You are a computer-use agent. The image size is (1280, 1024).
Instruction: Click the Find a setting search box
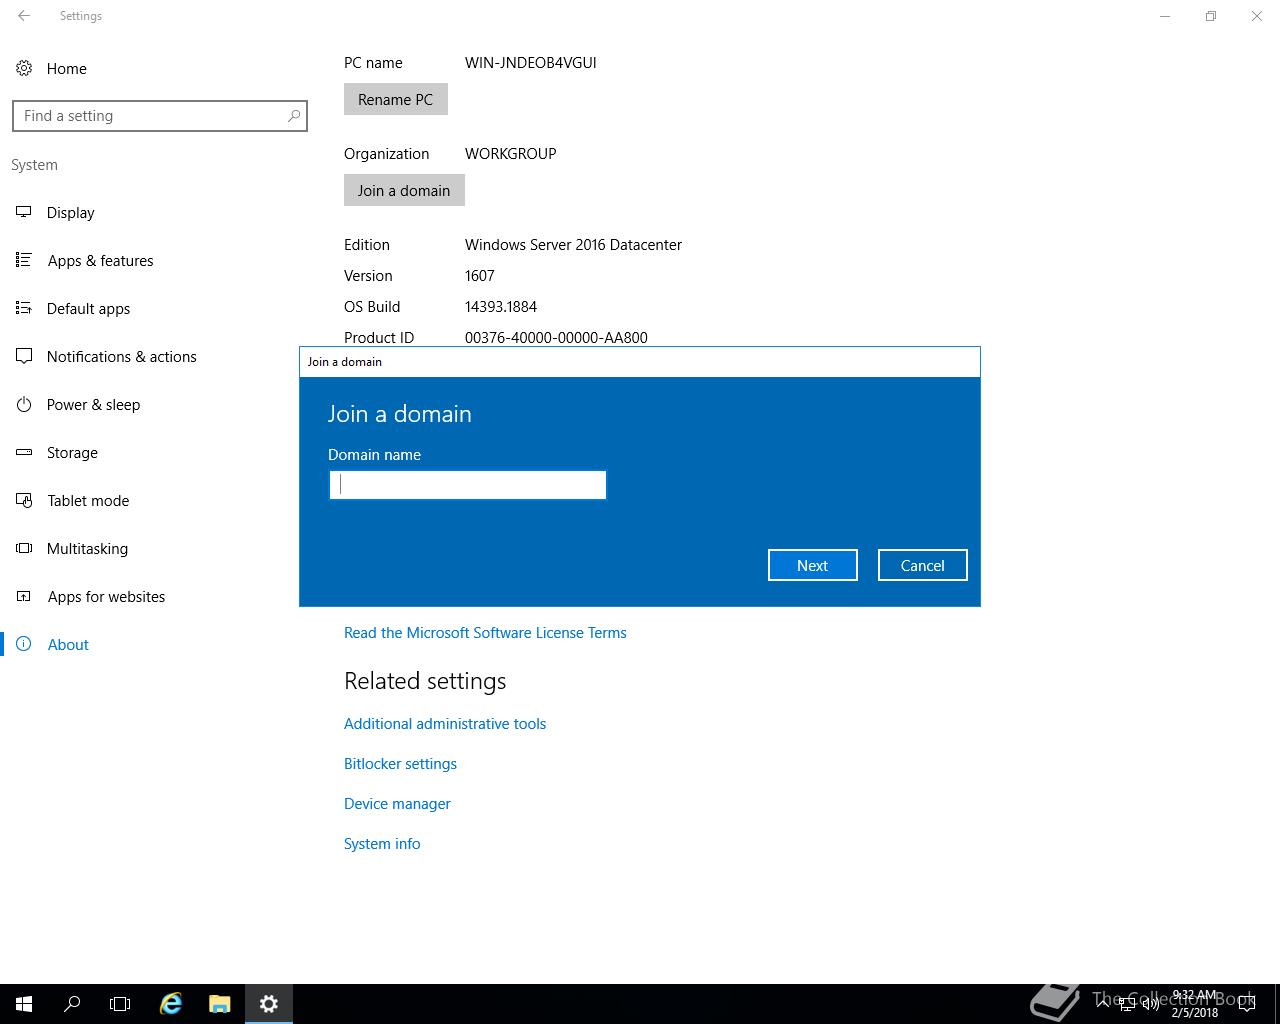(x=160, y=116)
